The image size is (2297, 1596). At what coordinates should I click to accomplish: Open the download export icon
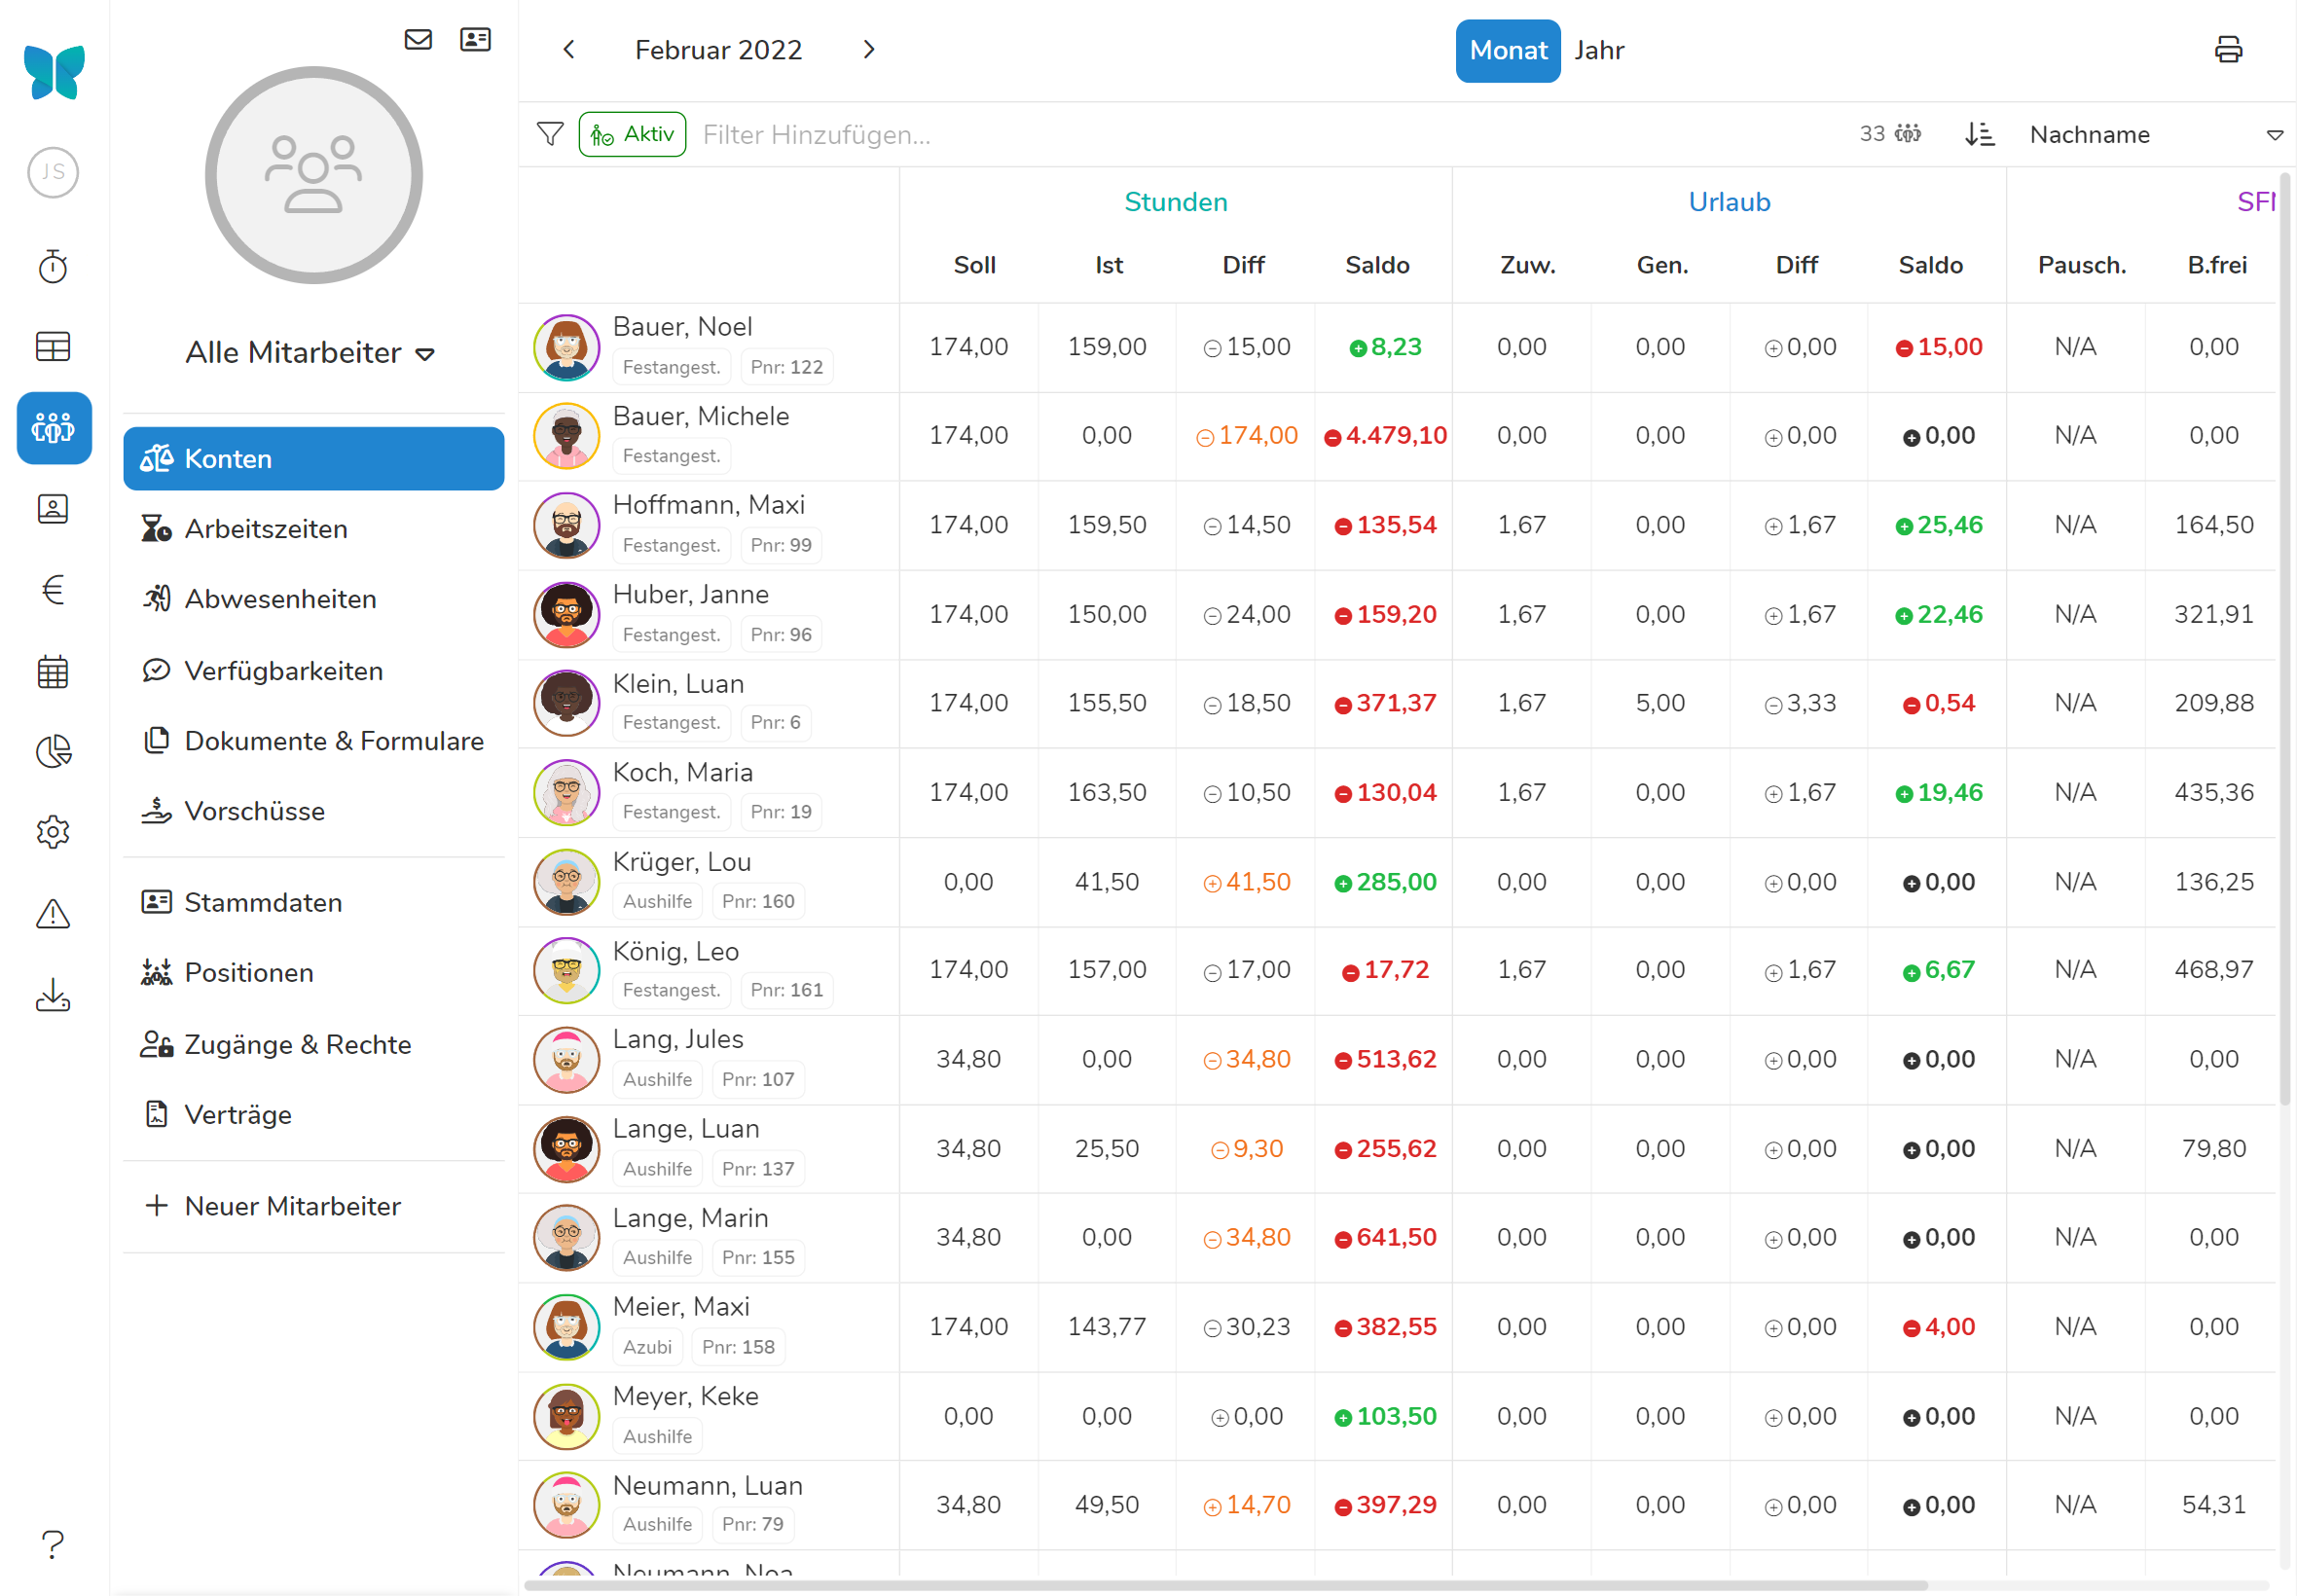[53, 994]
